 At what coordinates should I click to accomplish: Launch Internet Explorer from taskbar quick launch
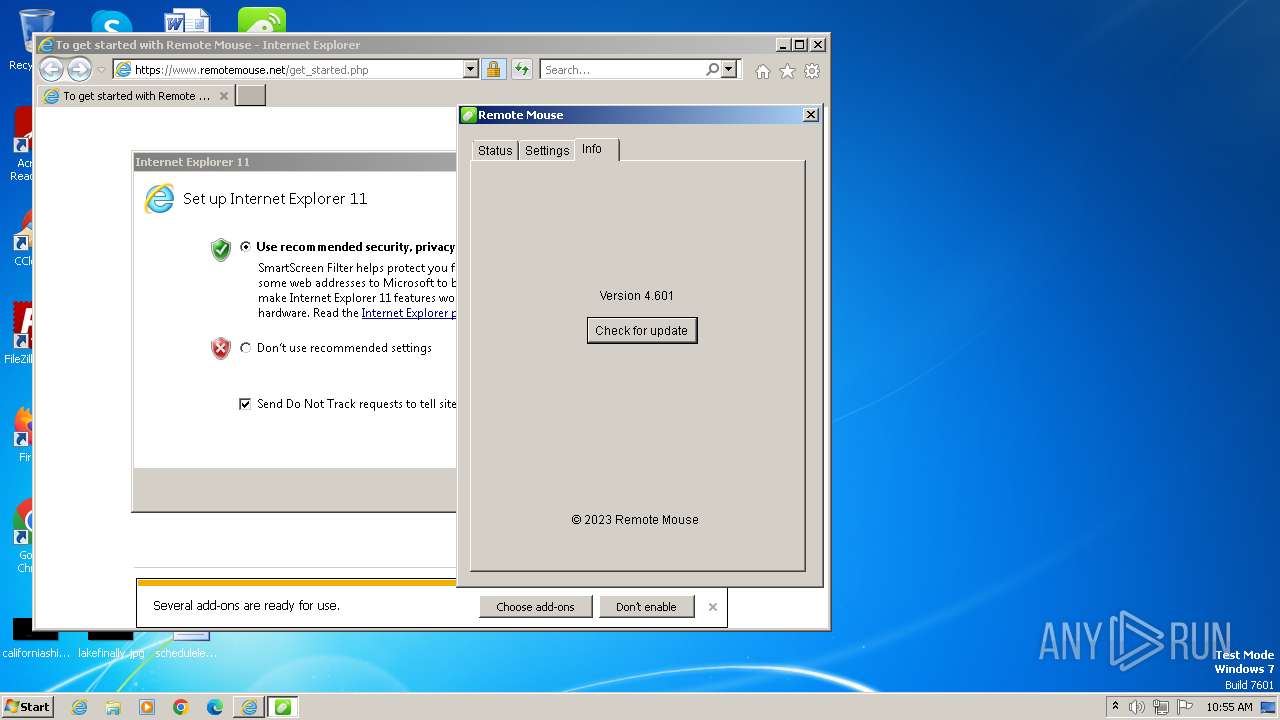pyautogui.click(x=79, y=707)
